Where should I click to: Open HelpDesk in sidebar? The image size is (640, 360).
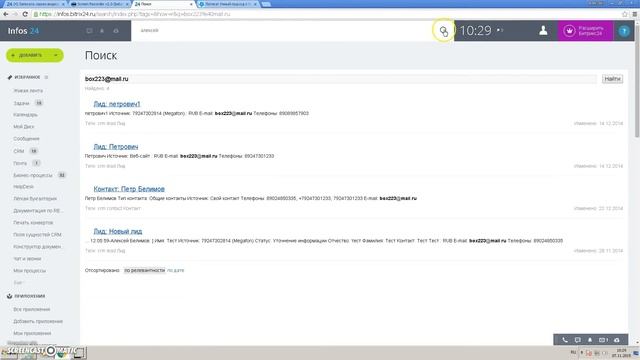click(x=23, y=187)
